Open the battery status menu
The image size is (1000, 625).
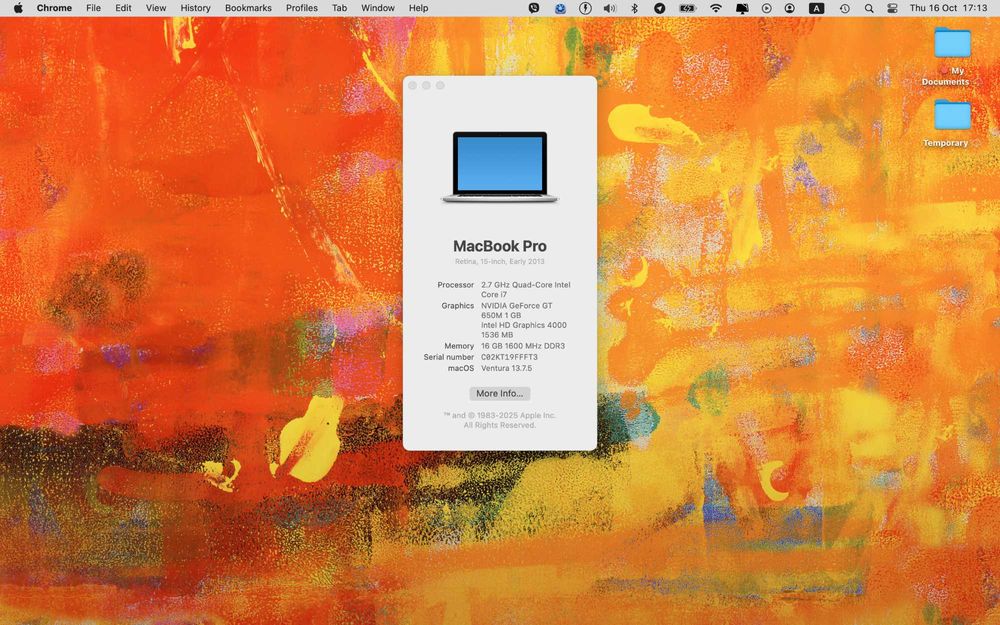click(688, 8)
